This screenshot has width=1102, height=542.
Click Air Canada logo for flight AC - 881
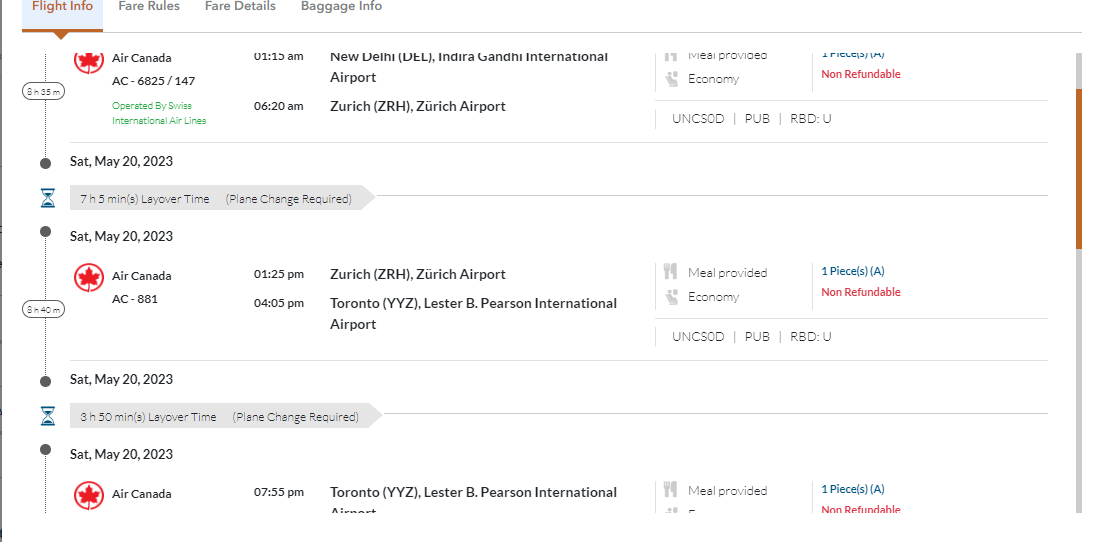(89, 277)
